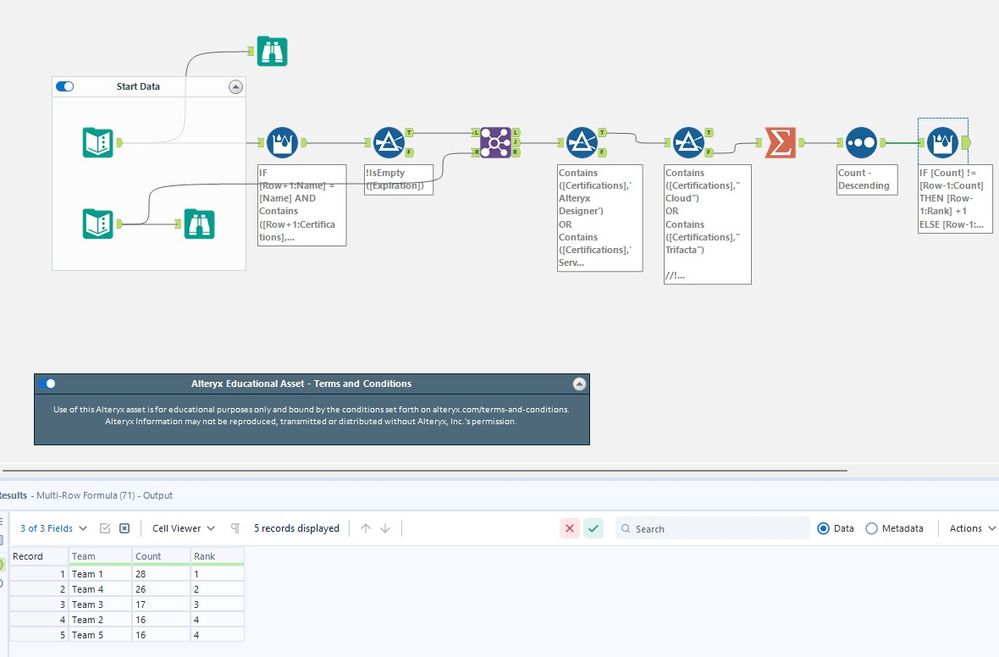The width and height of the screenshot is (999, 657).
Task: Click the annotation starting IF [Count] !=
Action: point(955,199)
